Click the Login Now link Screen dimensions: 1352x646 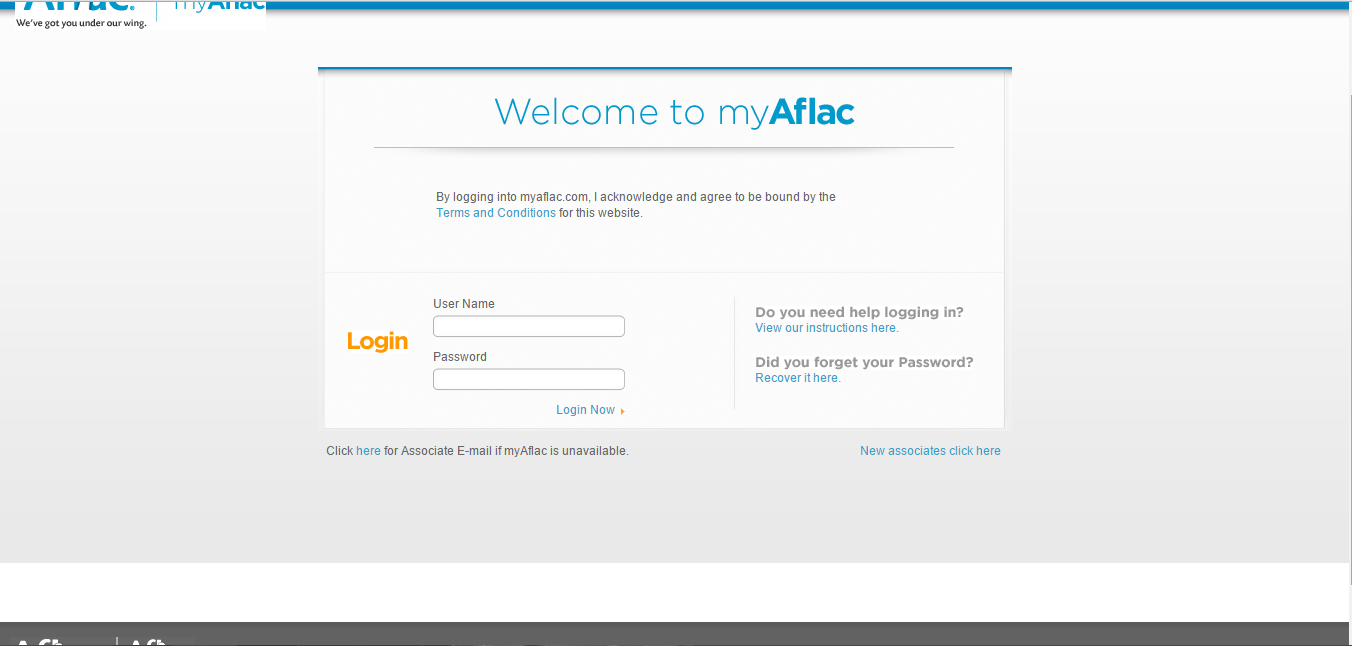(x=585, y=410)
